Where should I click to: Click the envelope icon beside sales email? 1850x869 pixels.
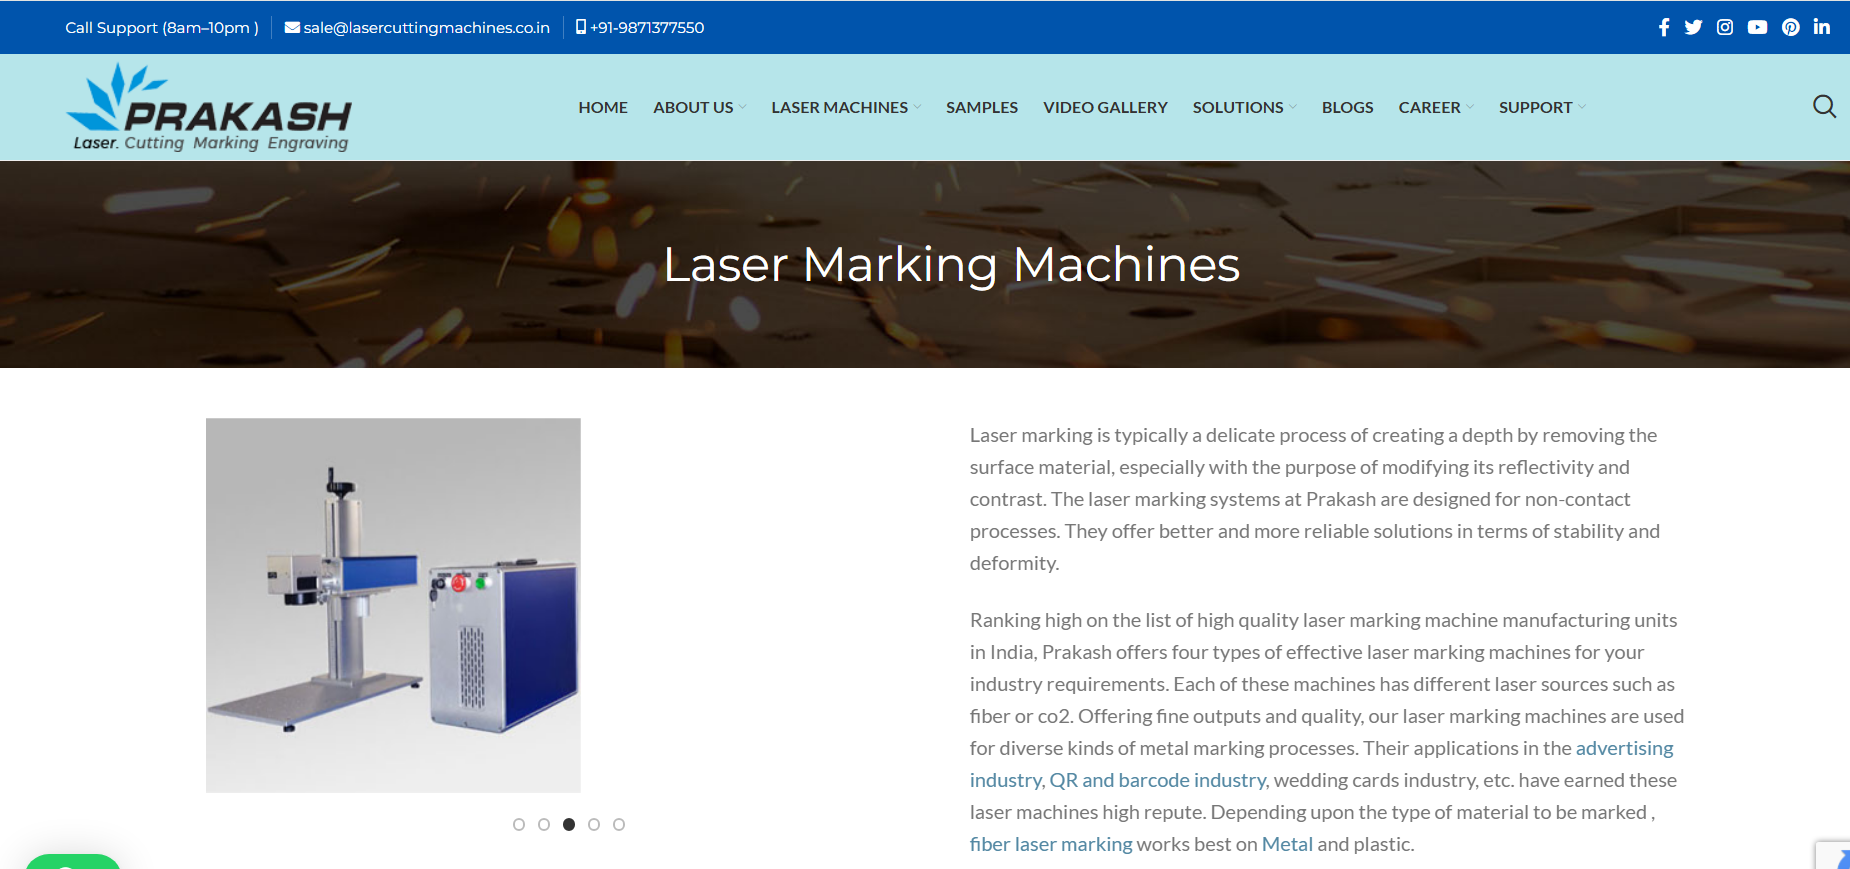click(x=292, y=27)
